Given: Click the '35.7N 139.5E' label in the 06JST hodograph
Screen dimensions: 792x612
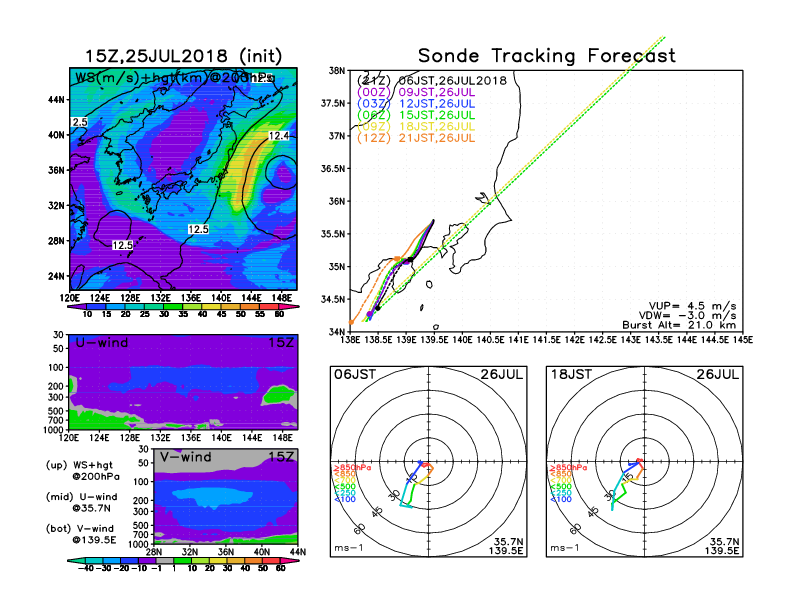Looking at the screenshot, I should [x=506, y=546].
